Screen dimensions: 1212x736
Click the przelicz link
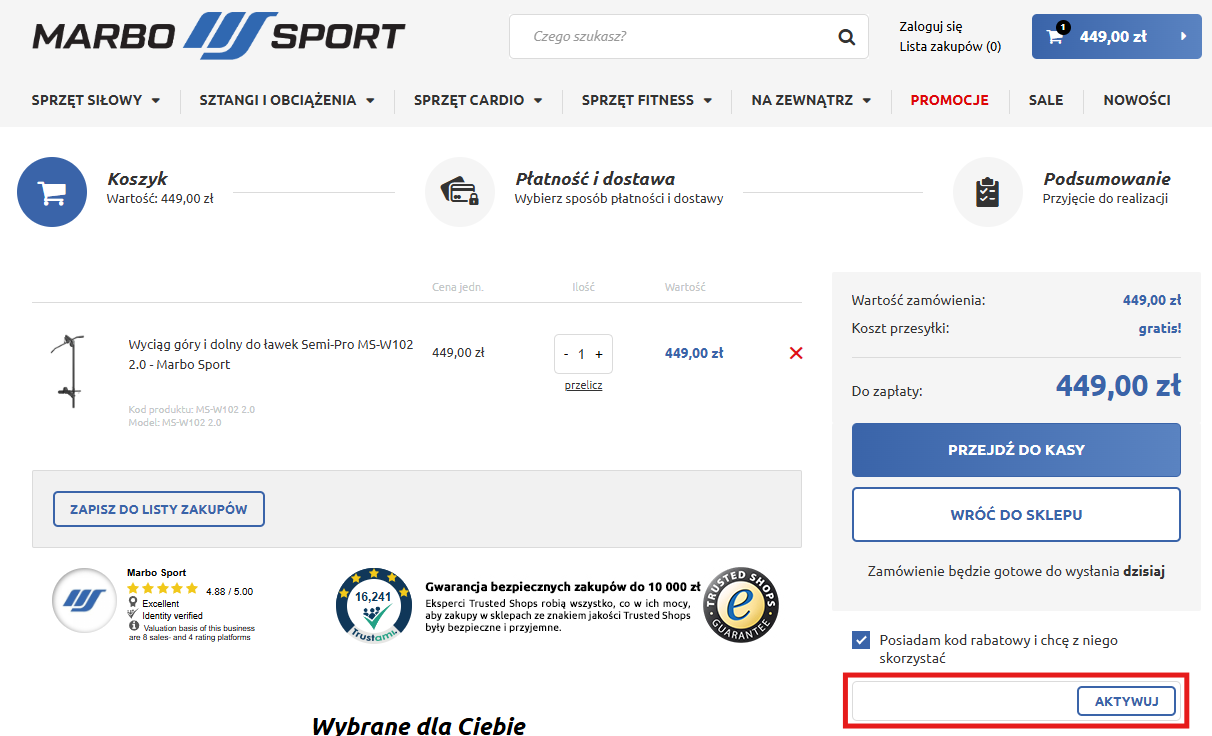[583, 384]
